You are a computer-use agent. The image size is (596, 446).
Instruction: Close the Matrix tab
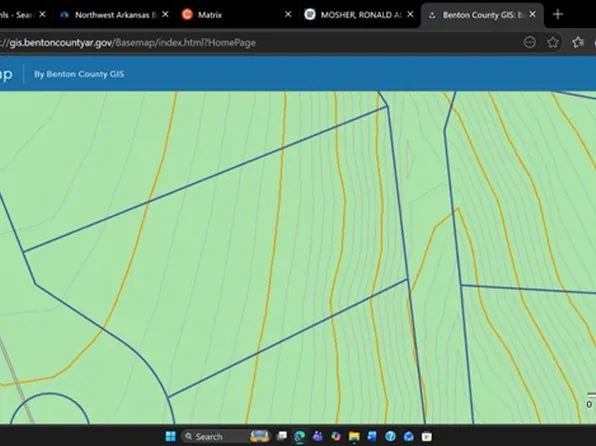point(288,14)
